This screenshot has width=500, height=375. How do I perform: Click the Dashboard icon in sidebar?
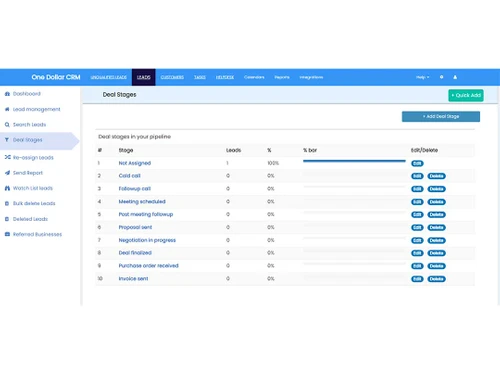click(x=7, y=94)
